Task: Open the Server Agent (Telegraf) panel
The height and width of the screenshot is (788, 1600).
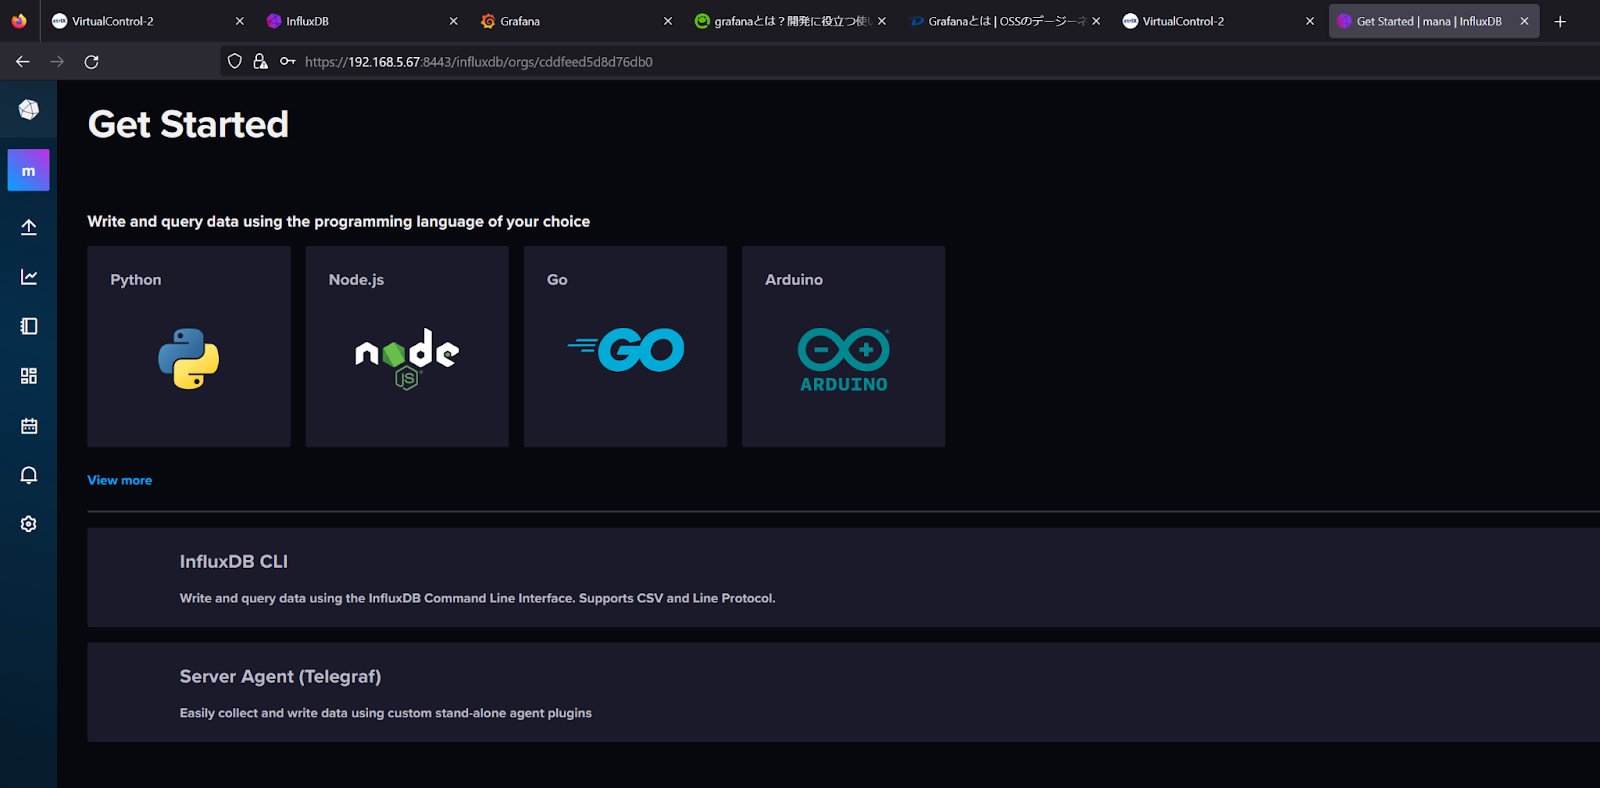Action: [843, 692]
